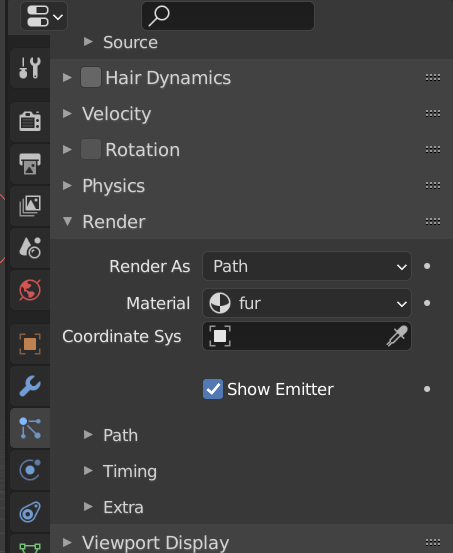
Task: Open the Scene properties tab
Action: (30, 248)
